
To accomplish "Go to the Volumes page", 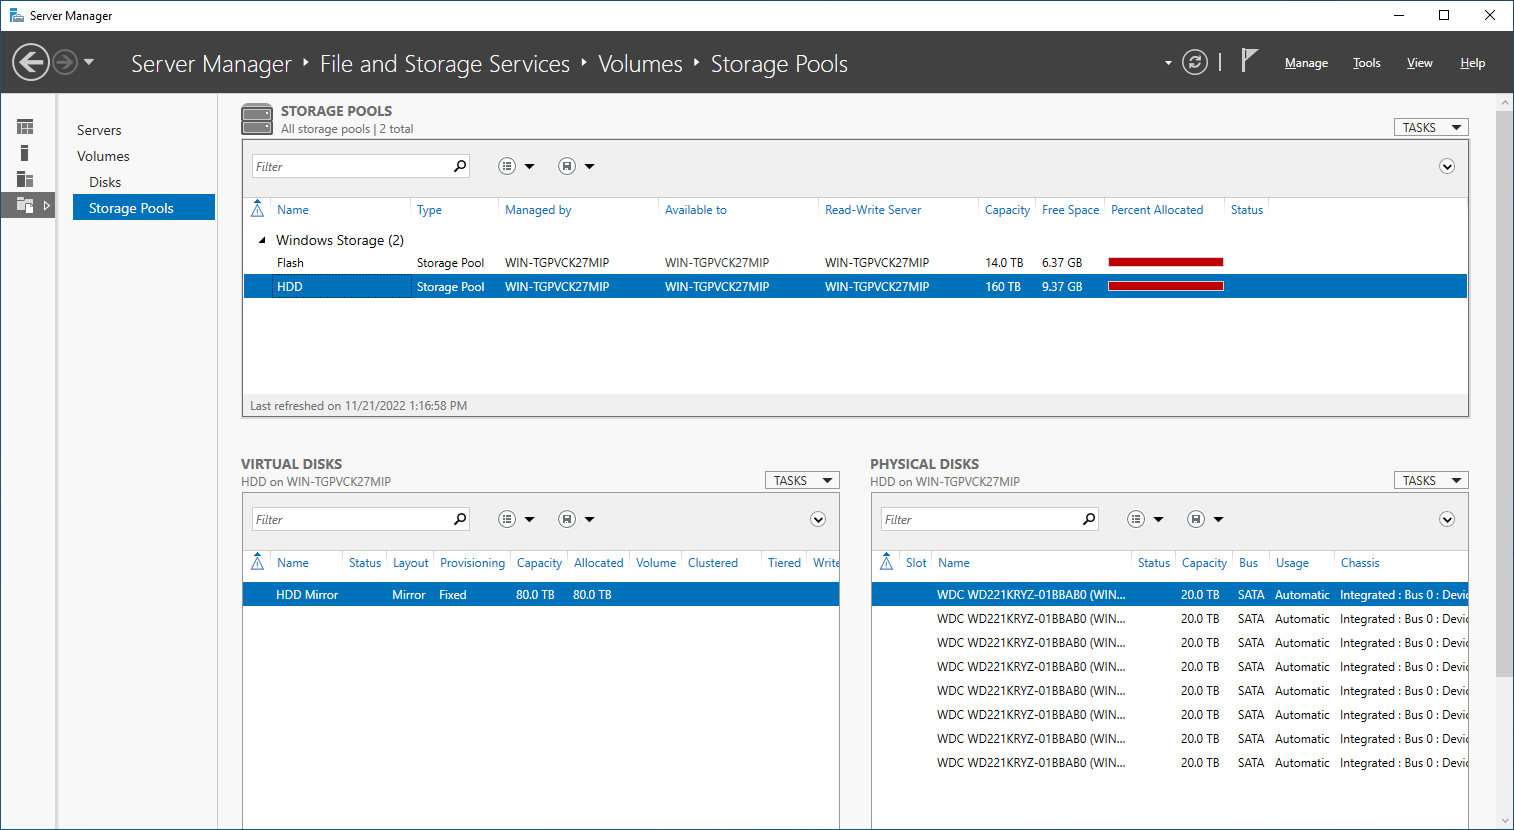I will 103,156.
